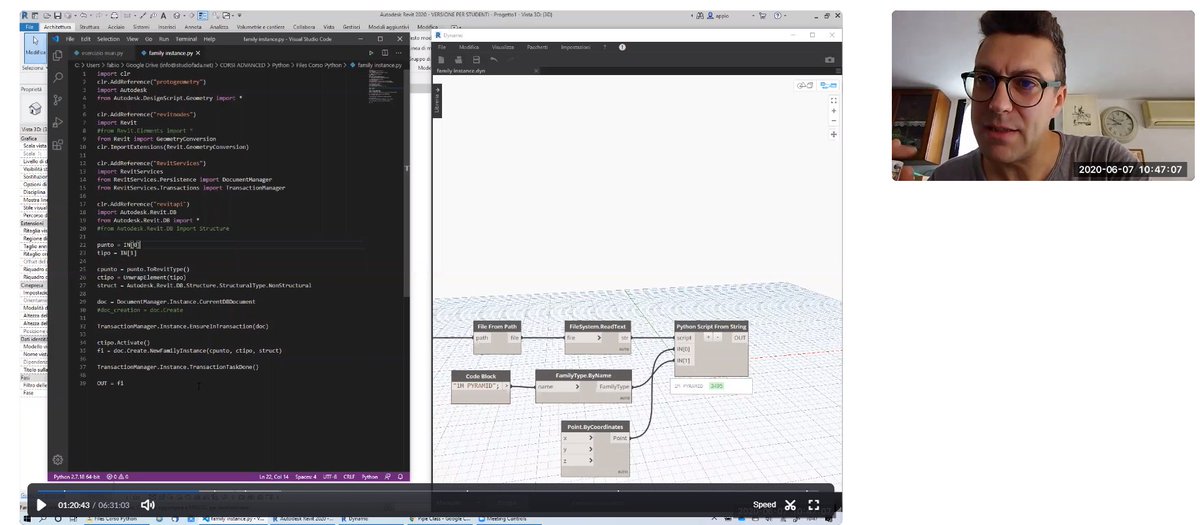The height and width of the screenshot is (525, 1200).
Task: Open the Extensions icon in VS Code
Action: coord(58,145)
